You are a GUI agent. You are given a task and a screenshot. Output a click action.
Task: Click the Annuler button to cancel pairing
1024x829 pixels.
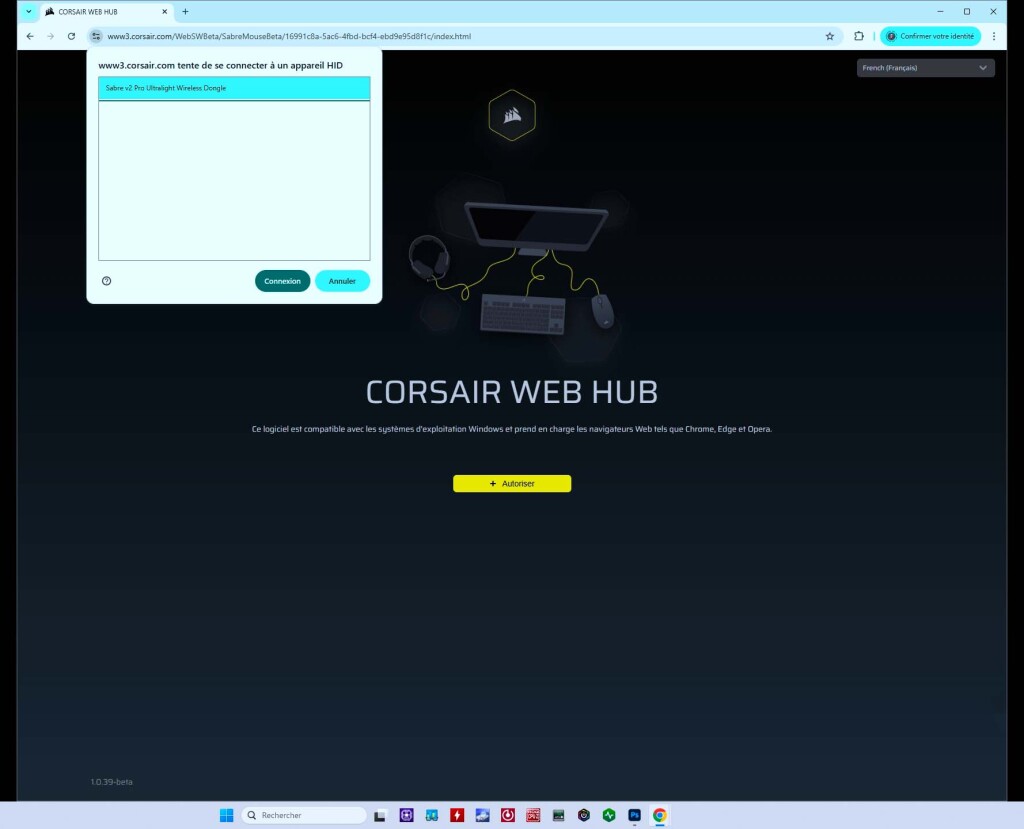click(x=342, y=281)
